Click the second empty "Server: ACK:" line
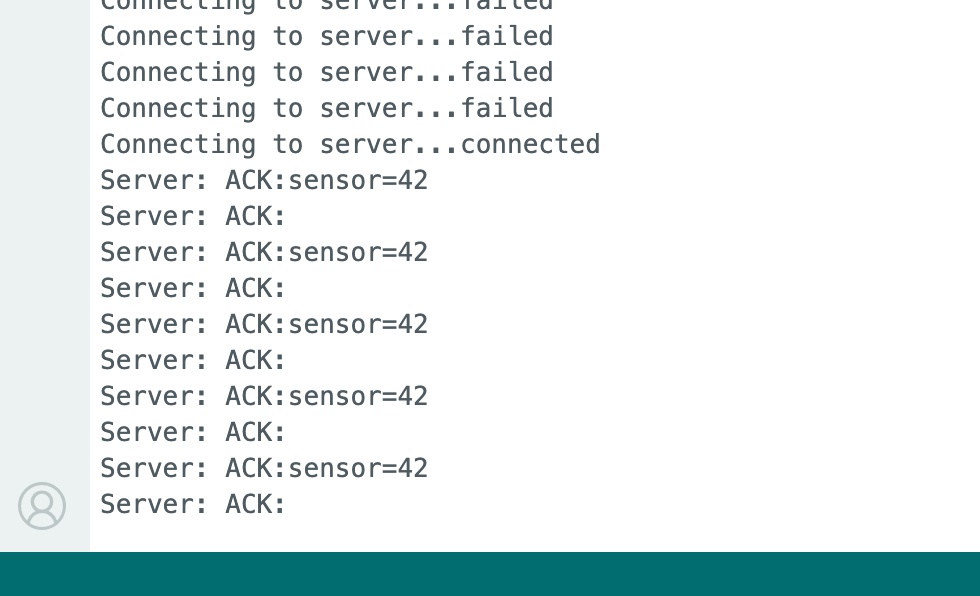Screen dimensions: 980x596 pos(193,288)
